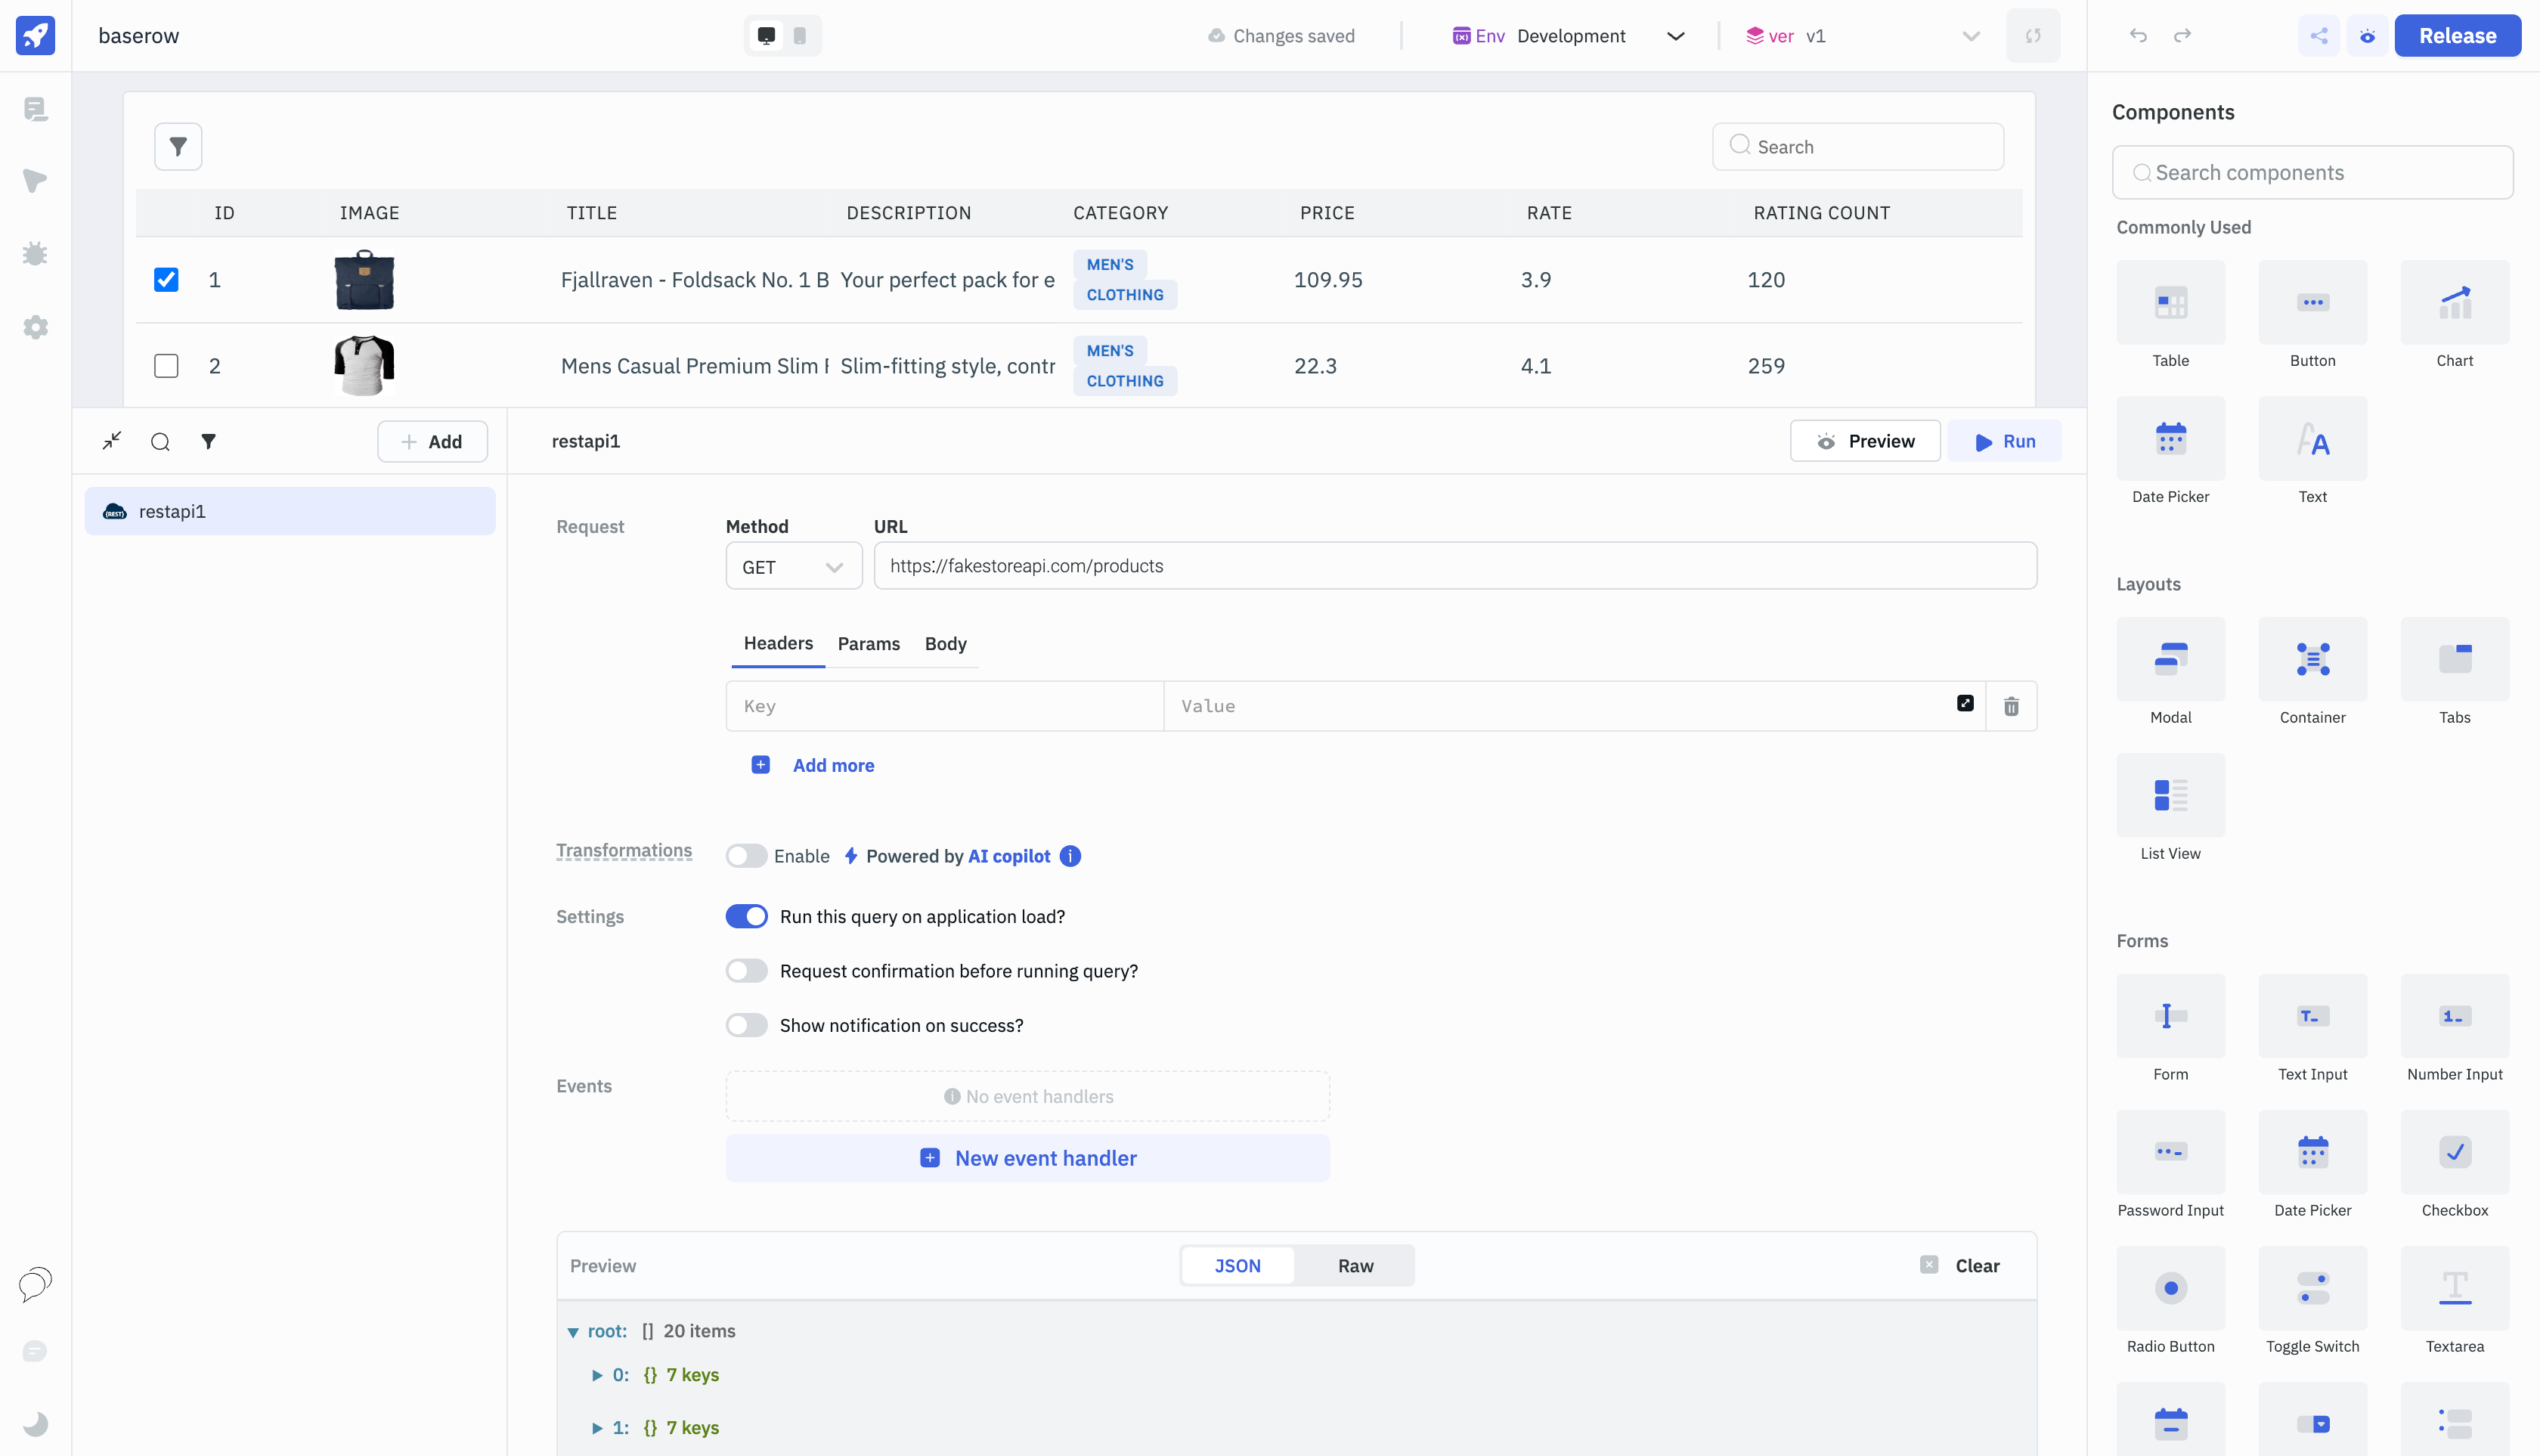
Task: Collapse the query panel with arrows icon
Action: coord(112,441)
